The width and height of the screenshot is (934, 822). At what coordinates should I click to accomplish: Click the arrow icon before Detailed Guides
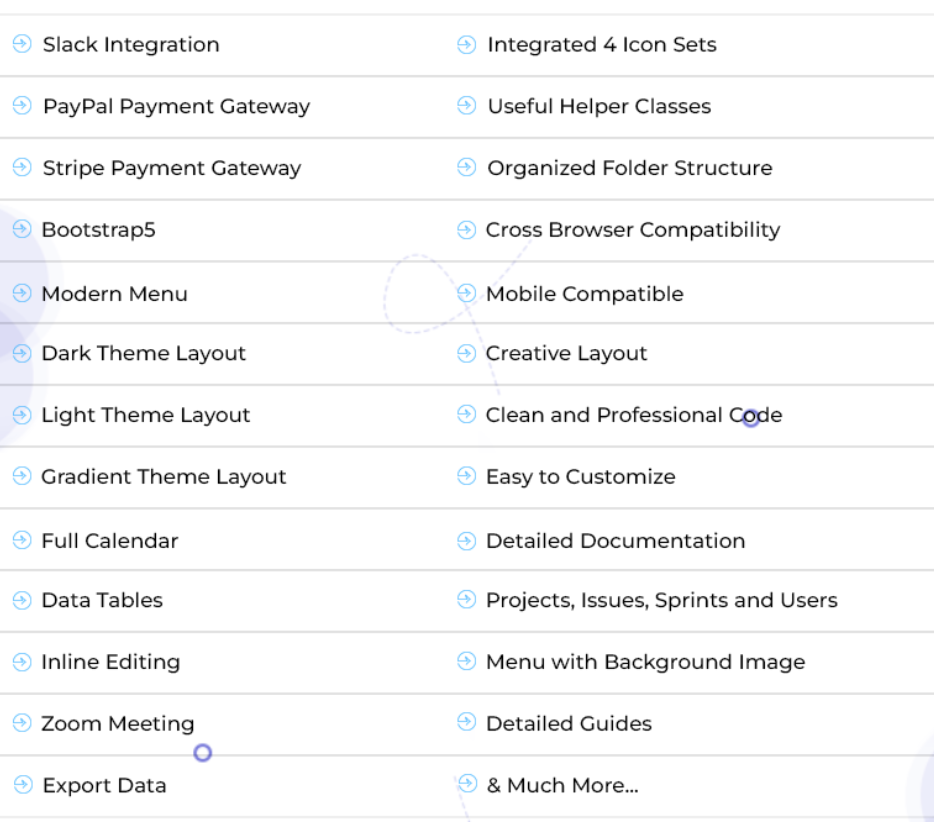click(466, 722)
